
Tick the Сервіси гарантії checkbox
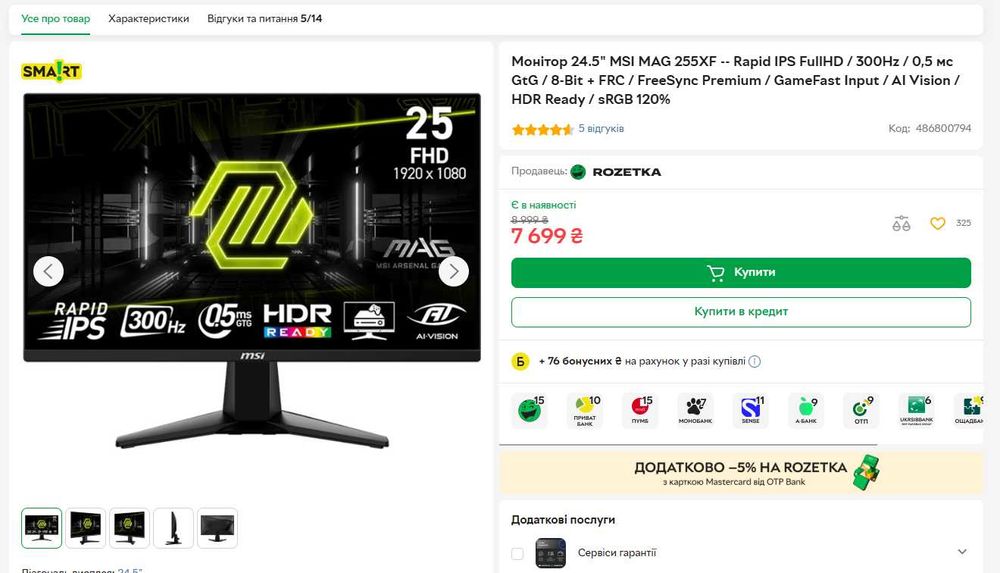[517, 553]
